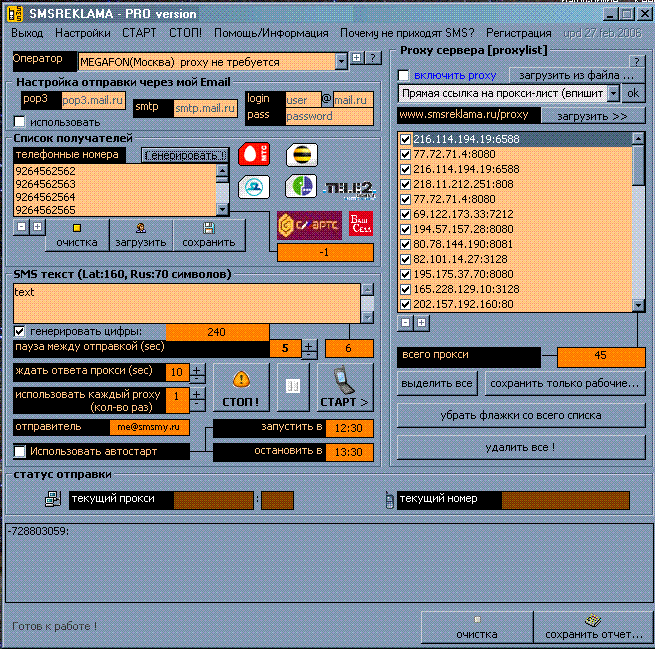The width and height of the screenshot is (655, 649).
Task: Click убрать флажки со всего списка
Action: tap(521, 416)
